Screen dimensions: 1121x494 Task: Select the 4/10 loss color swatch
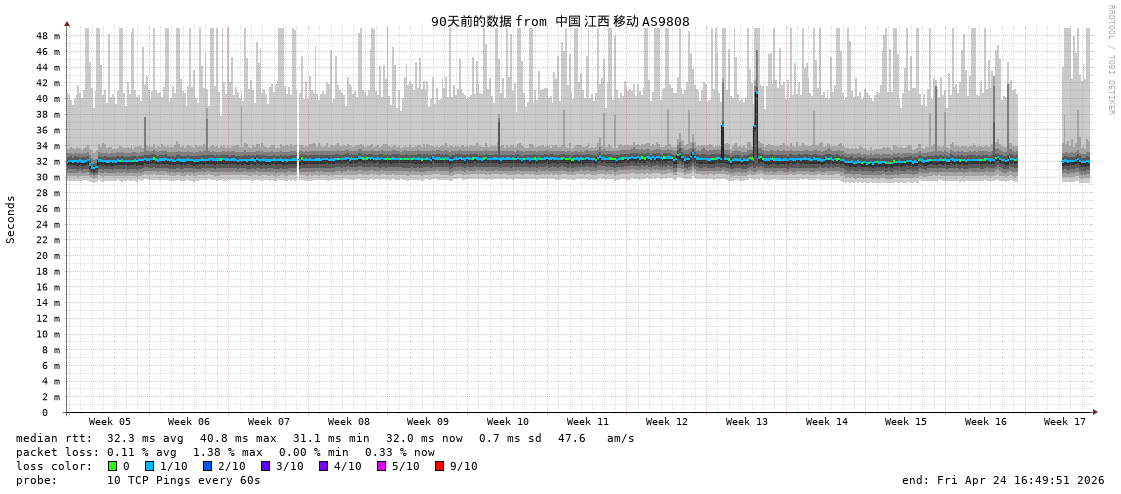click(x=324, y=466)
